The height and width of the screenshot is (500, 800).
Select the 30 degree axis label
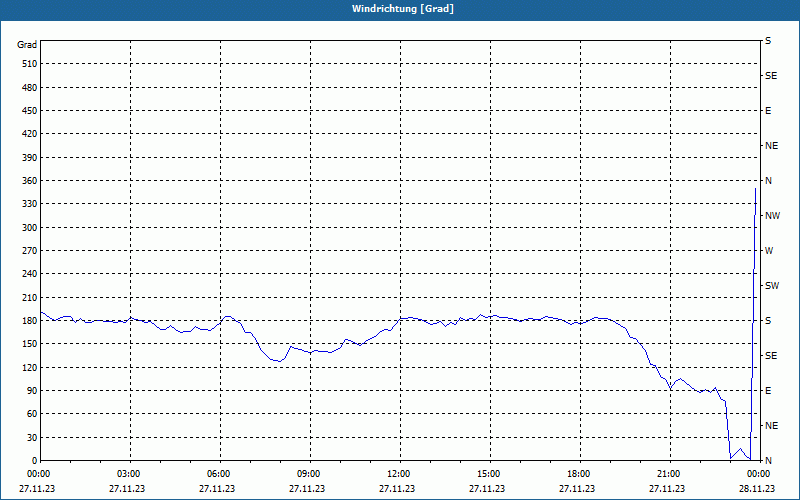[31, 438]
